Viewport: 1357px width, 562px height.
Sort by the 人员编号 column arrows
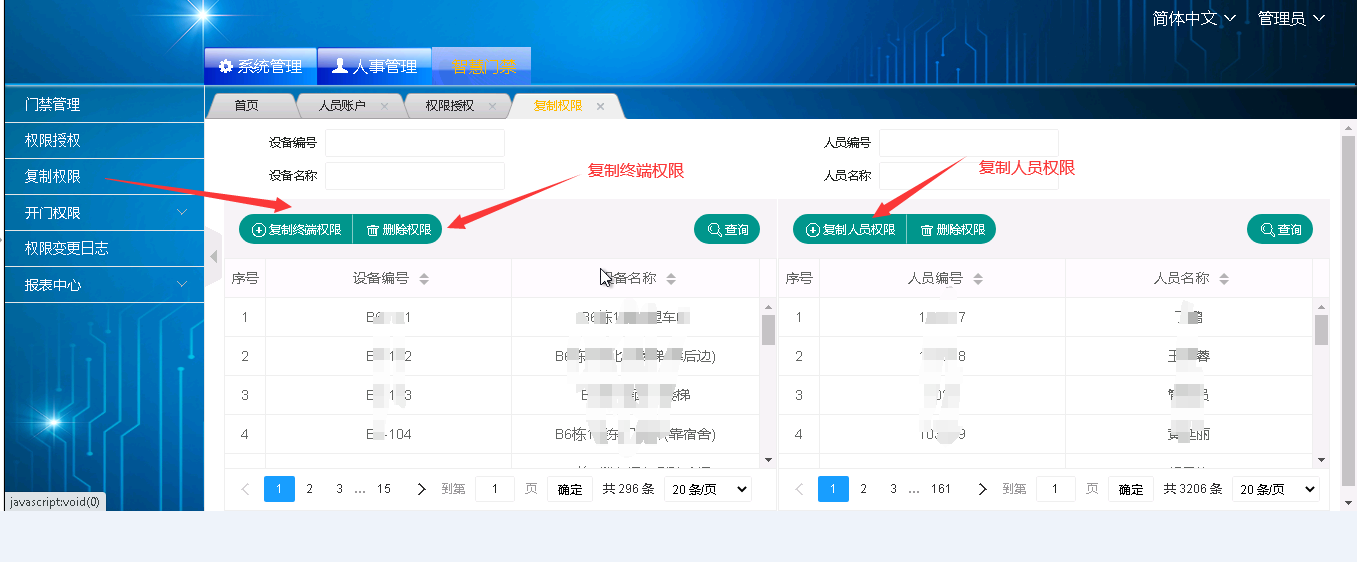pos(978,279)
